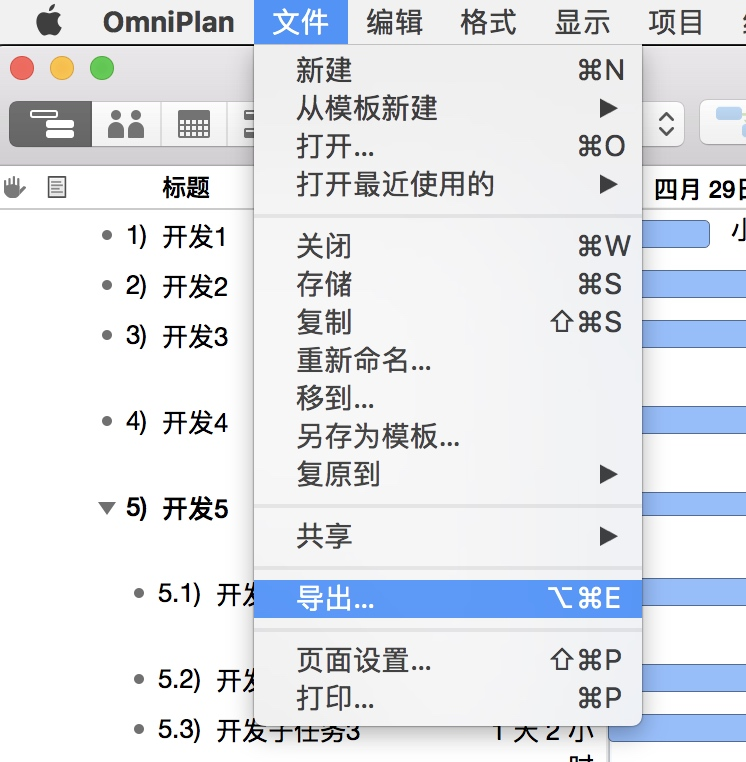Click the green zoom window button

click(102, 68)
